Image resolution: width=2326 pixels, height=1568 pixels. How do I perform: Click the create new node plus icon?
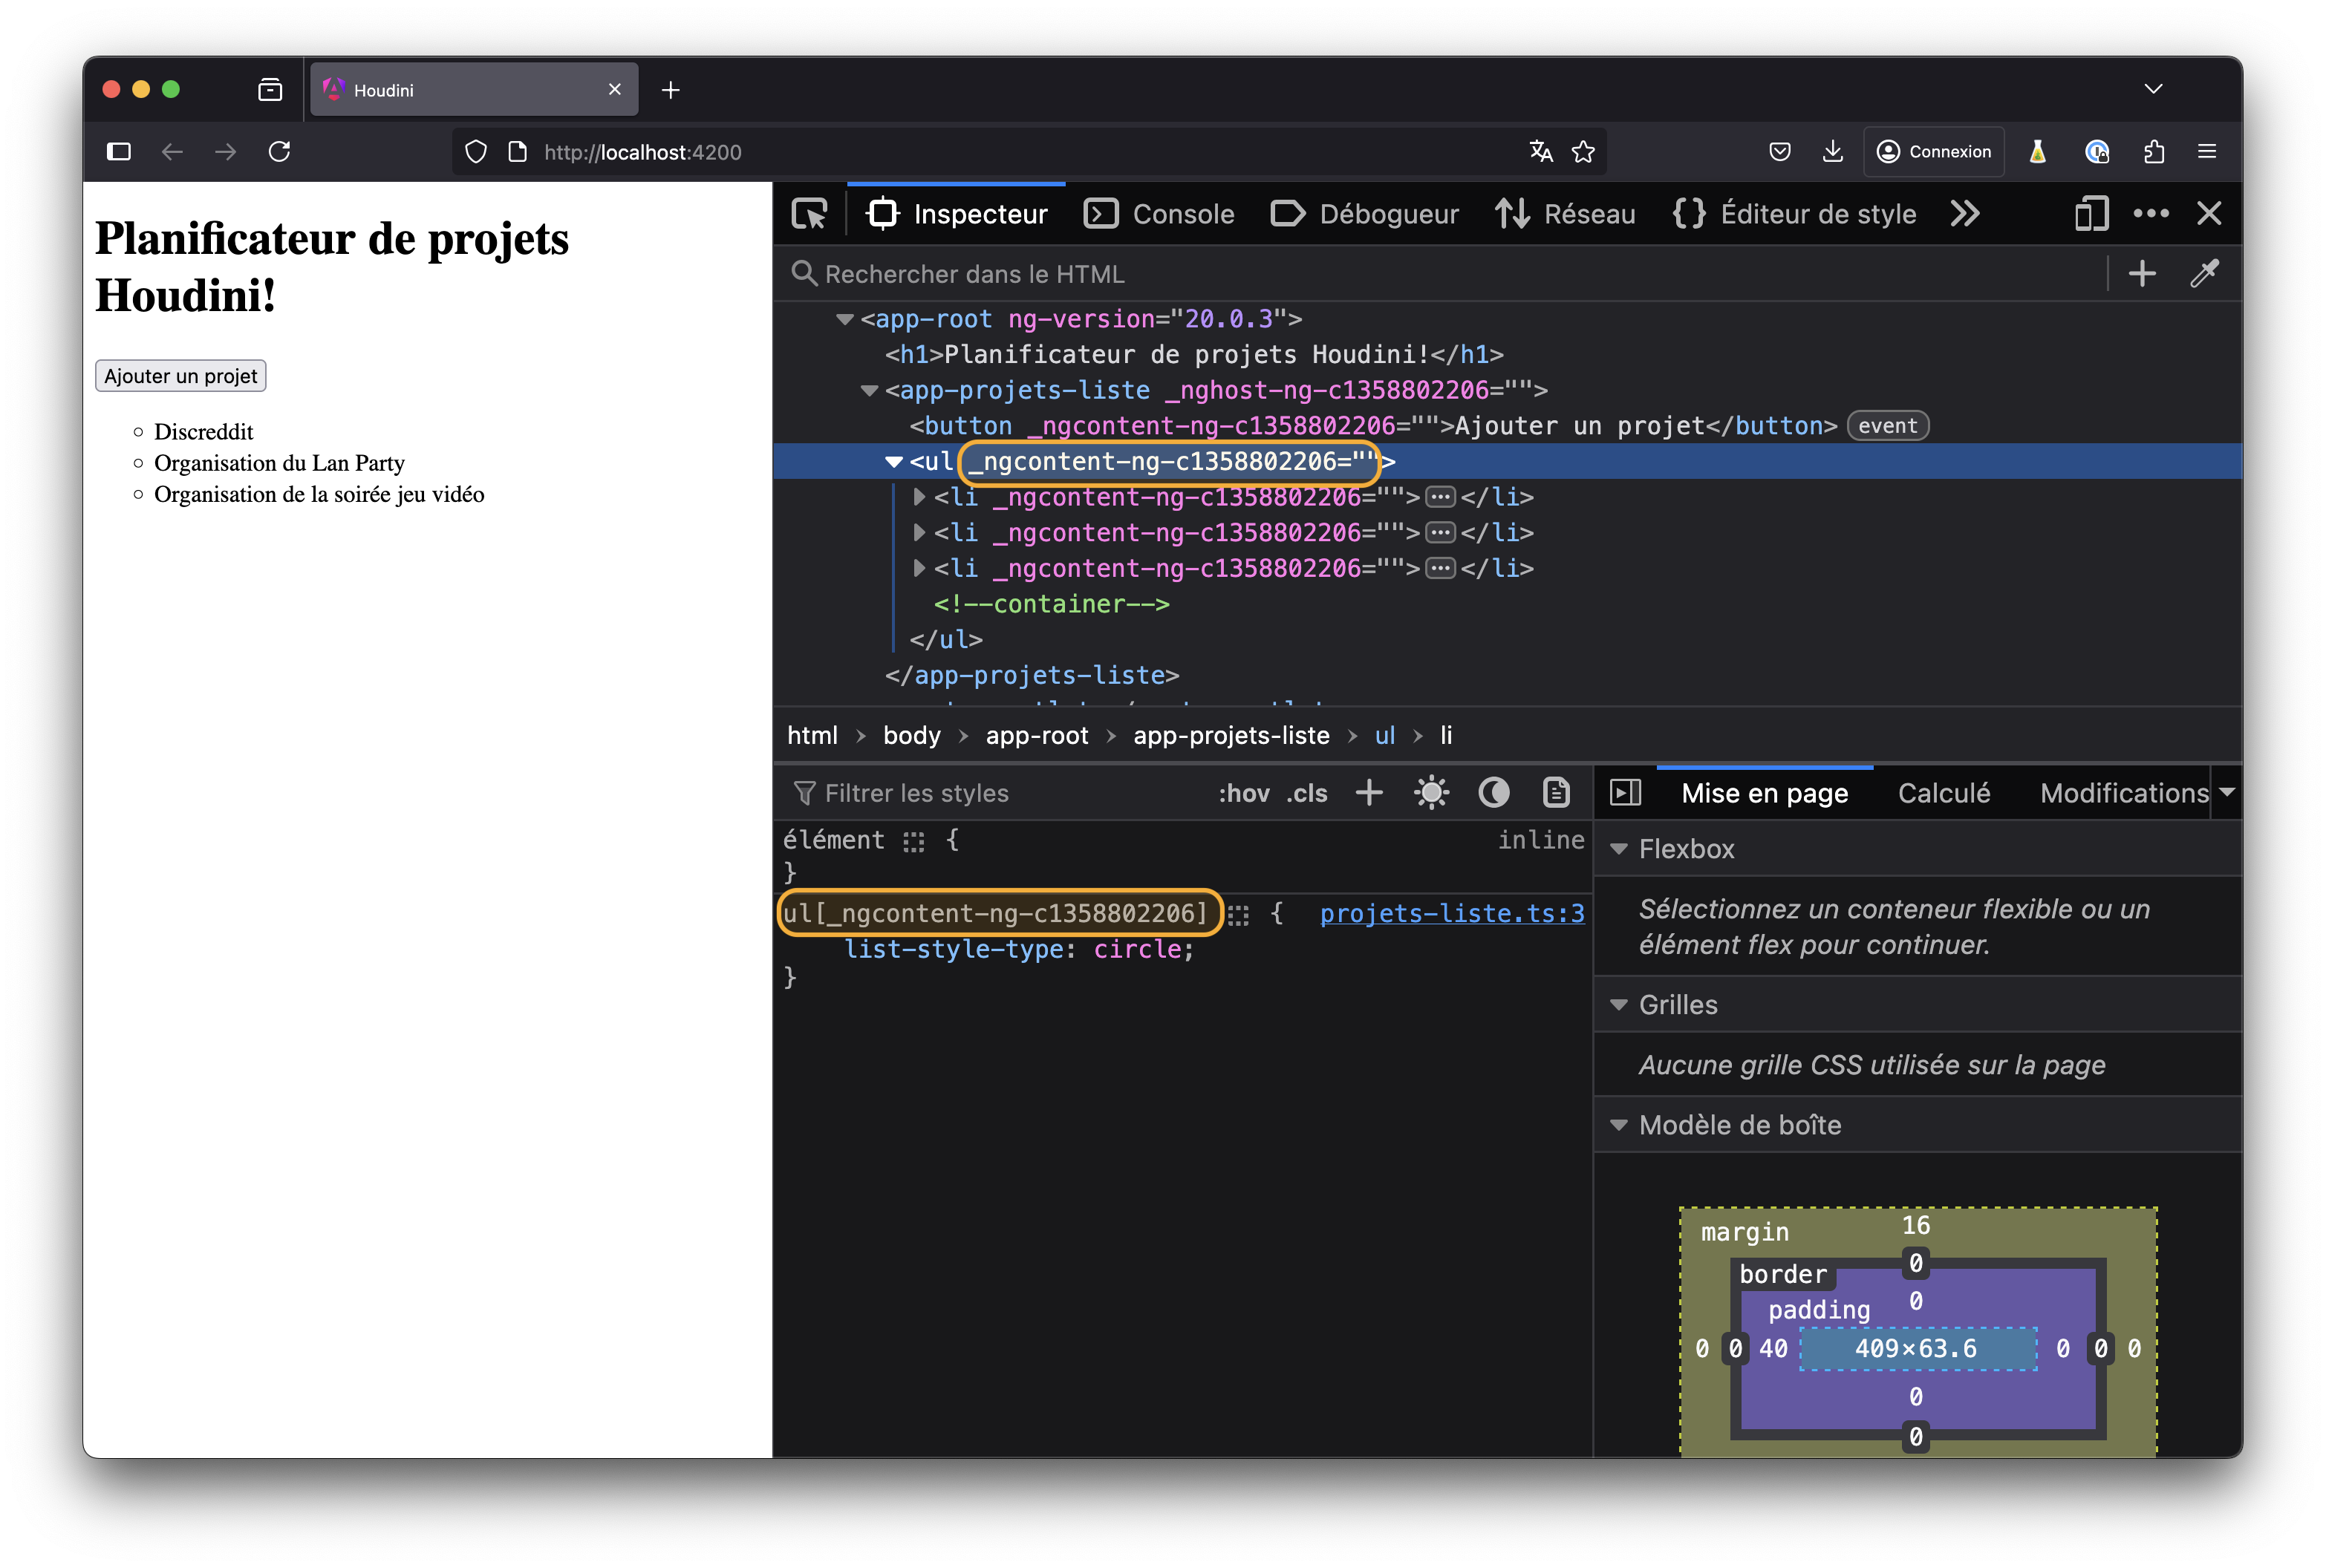(x=2141, y=274)
